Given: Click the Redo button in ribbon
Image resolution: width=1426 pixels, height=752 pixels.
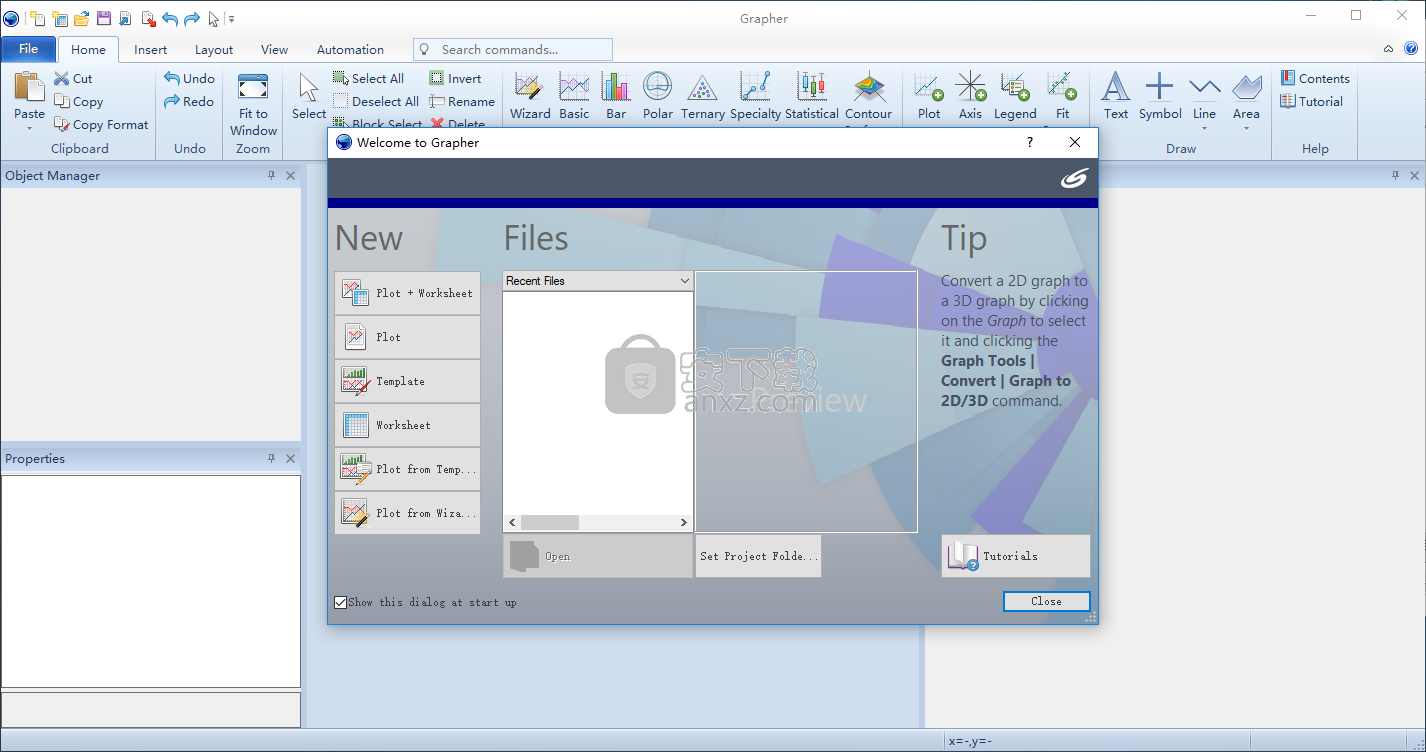Looking at the screenshot, I should (x=189, y=101).
